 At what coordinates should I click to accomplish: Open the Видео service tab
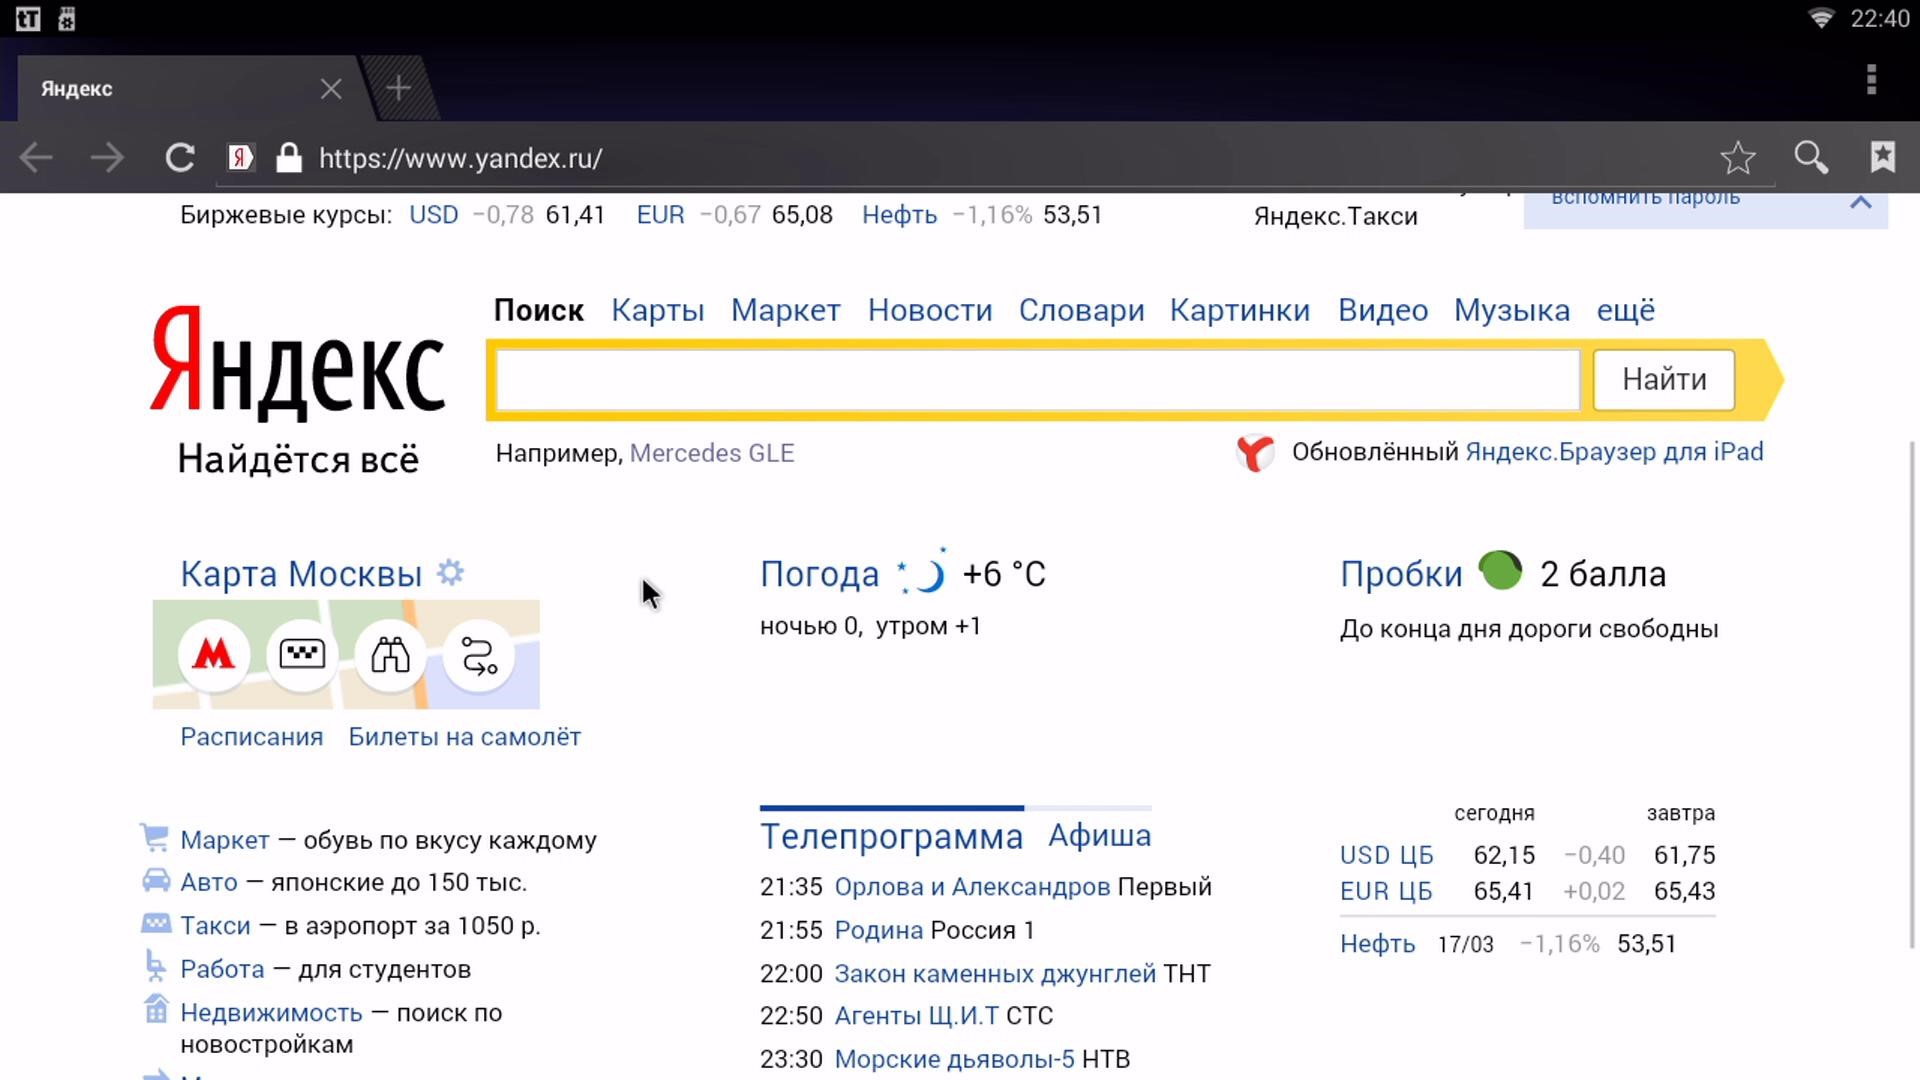coord(1383,311)
